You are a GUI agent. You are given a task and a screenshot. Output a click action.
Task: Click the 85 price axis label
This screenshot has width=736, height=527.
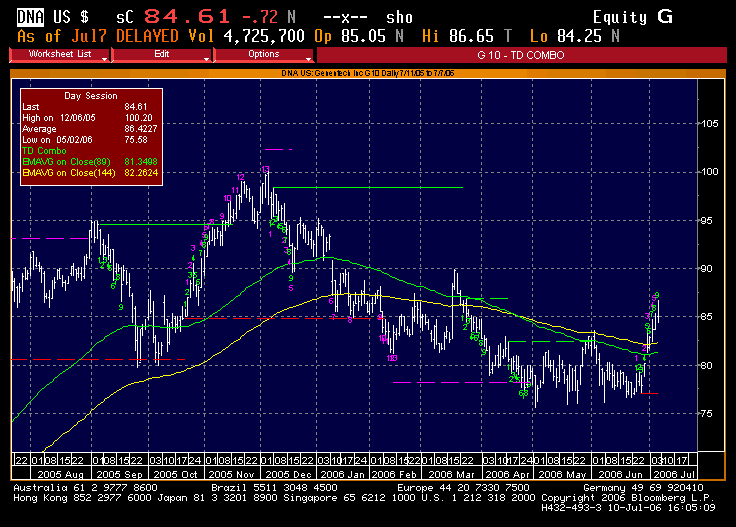coord(707,317)
